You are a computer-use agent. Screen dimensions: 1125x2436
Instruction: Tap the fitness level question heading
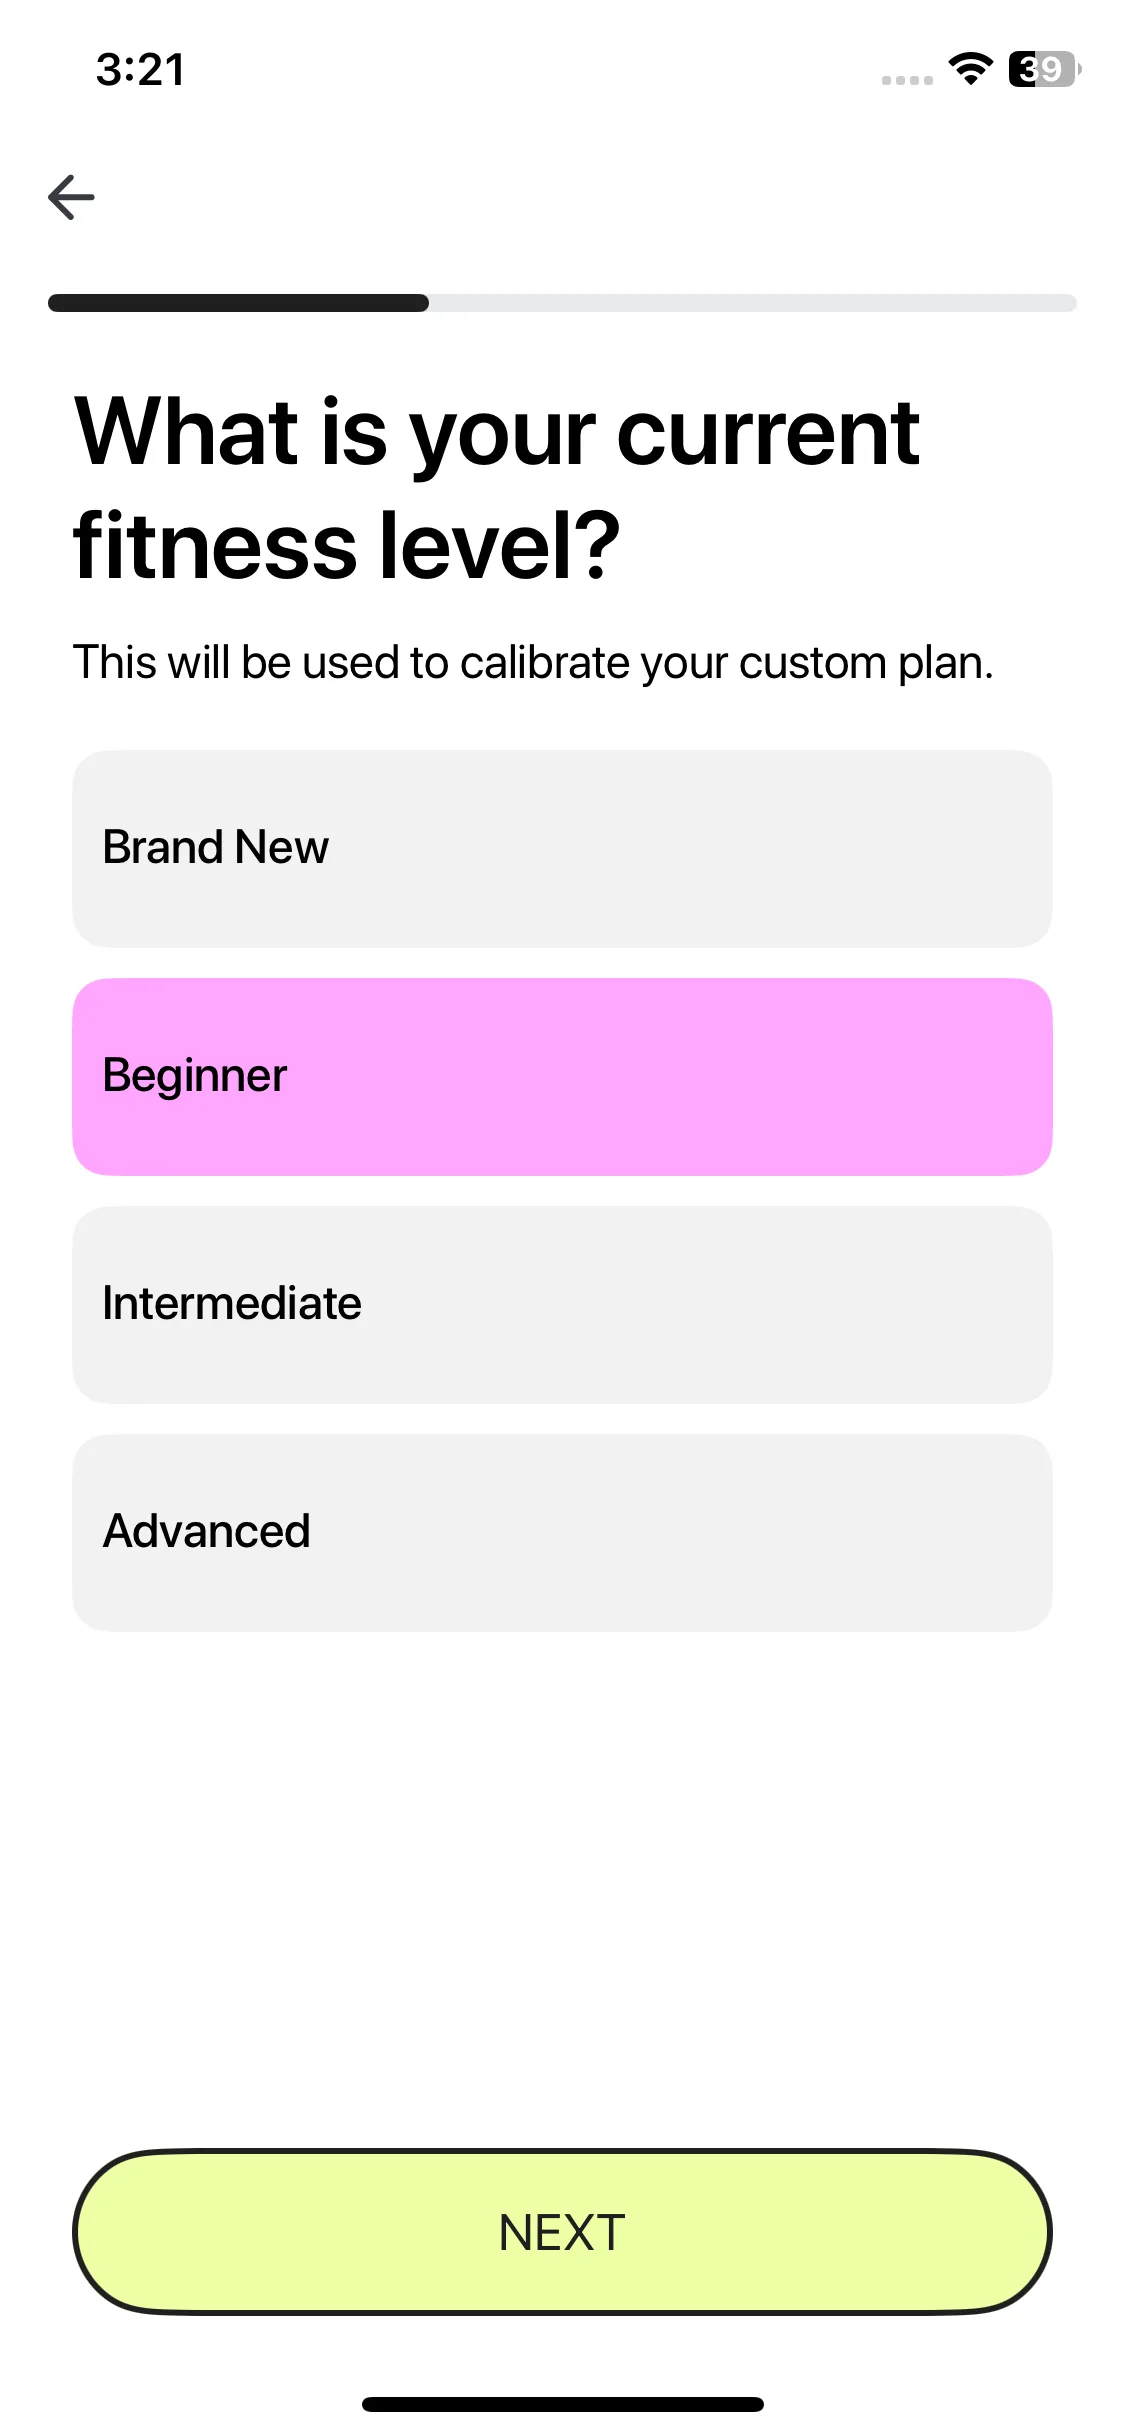coord(496,487)
